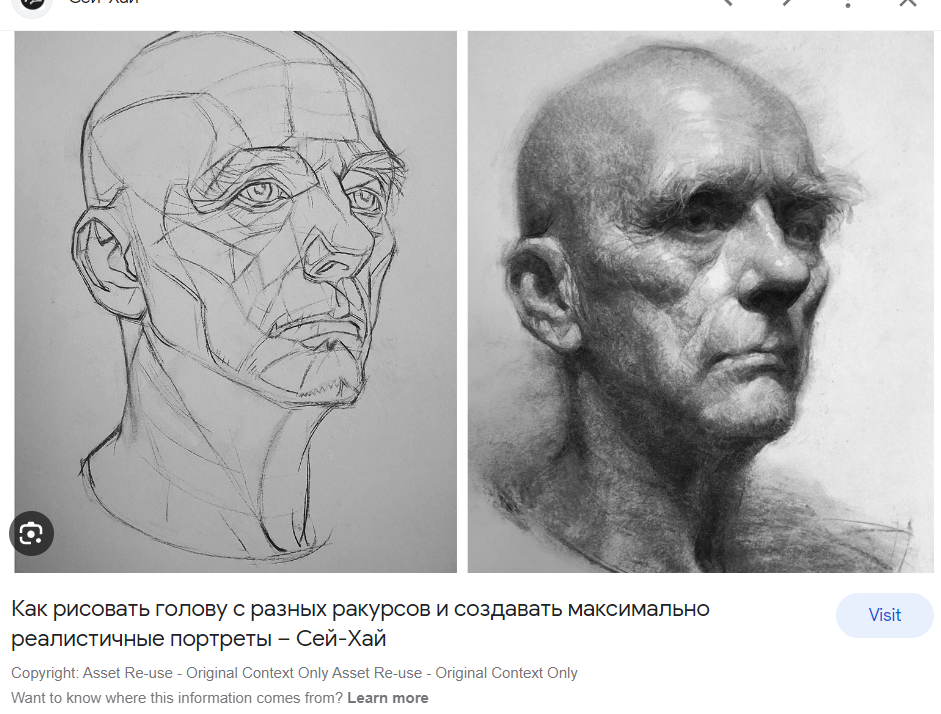Open the Learn more link
The height and width of the screenshot is (714, 941).
pyautogui.click(x=388, y=698)
